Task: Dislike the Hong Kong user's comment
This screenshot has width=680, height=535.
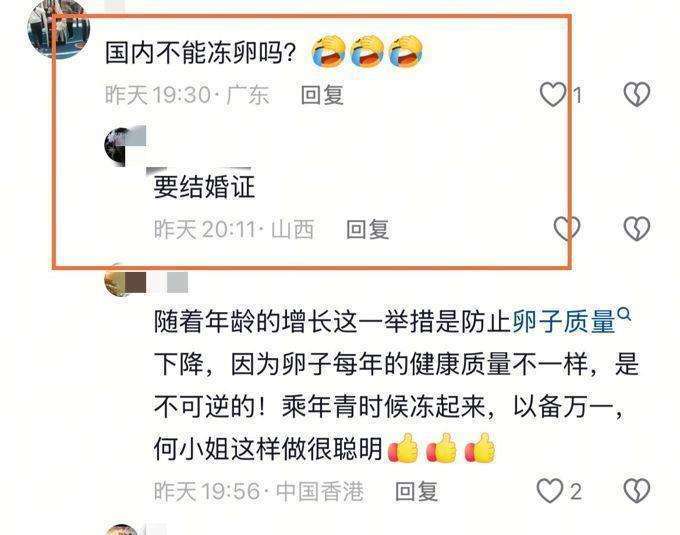Action: pos(637,491)
